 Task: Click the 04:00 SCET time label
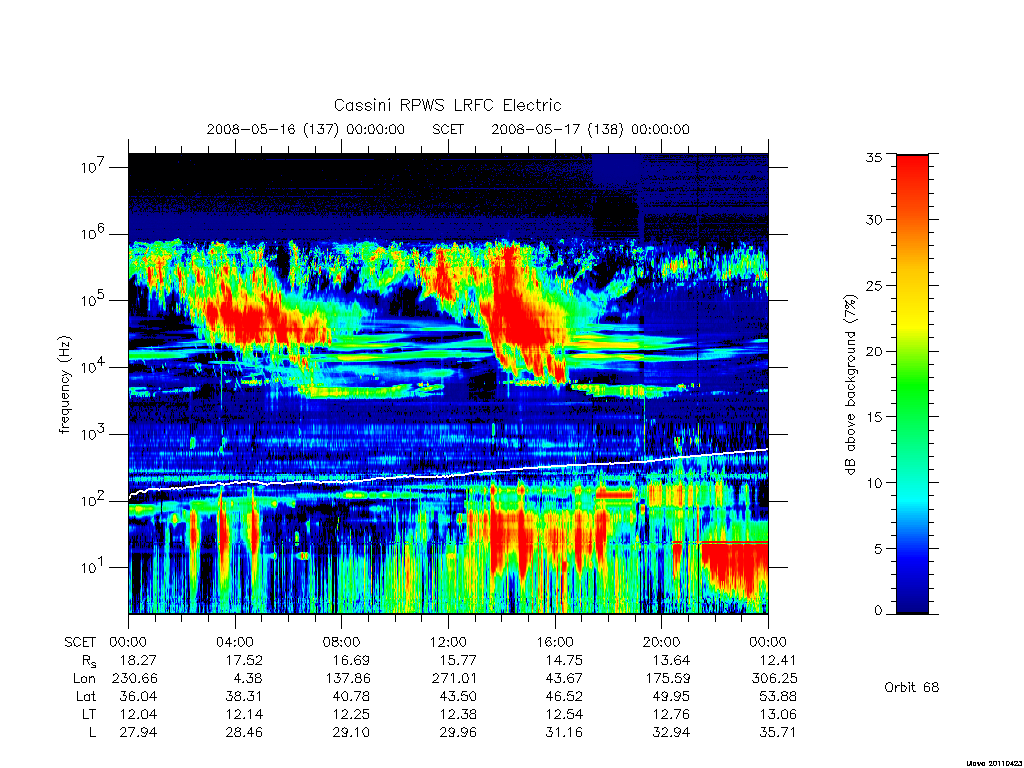coord(234,642)
